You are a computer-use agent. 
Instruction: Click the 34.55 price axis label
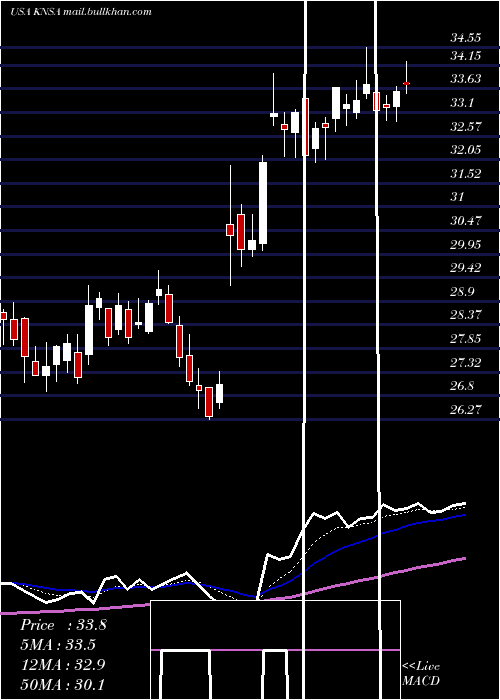465,38
